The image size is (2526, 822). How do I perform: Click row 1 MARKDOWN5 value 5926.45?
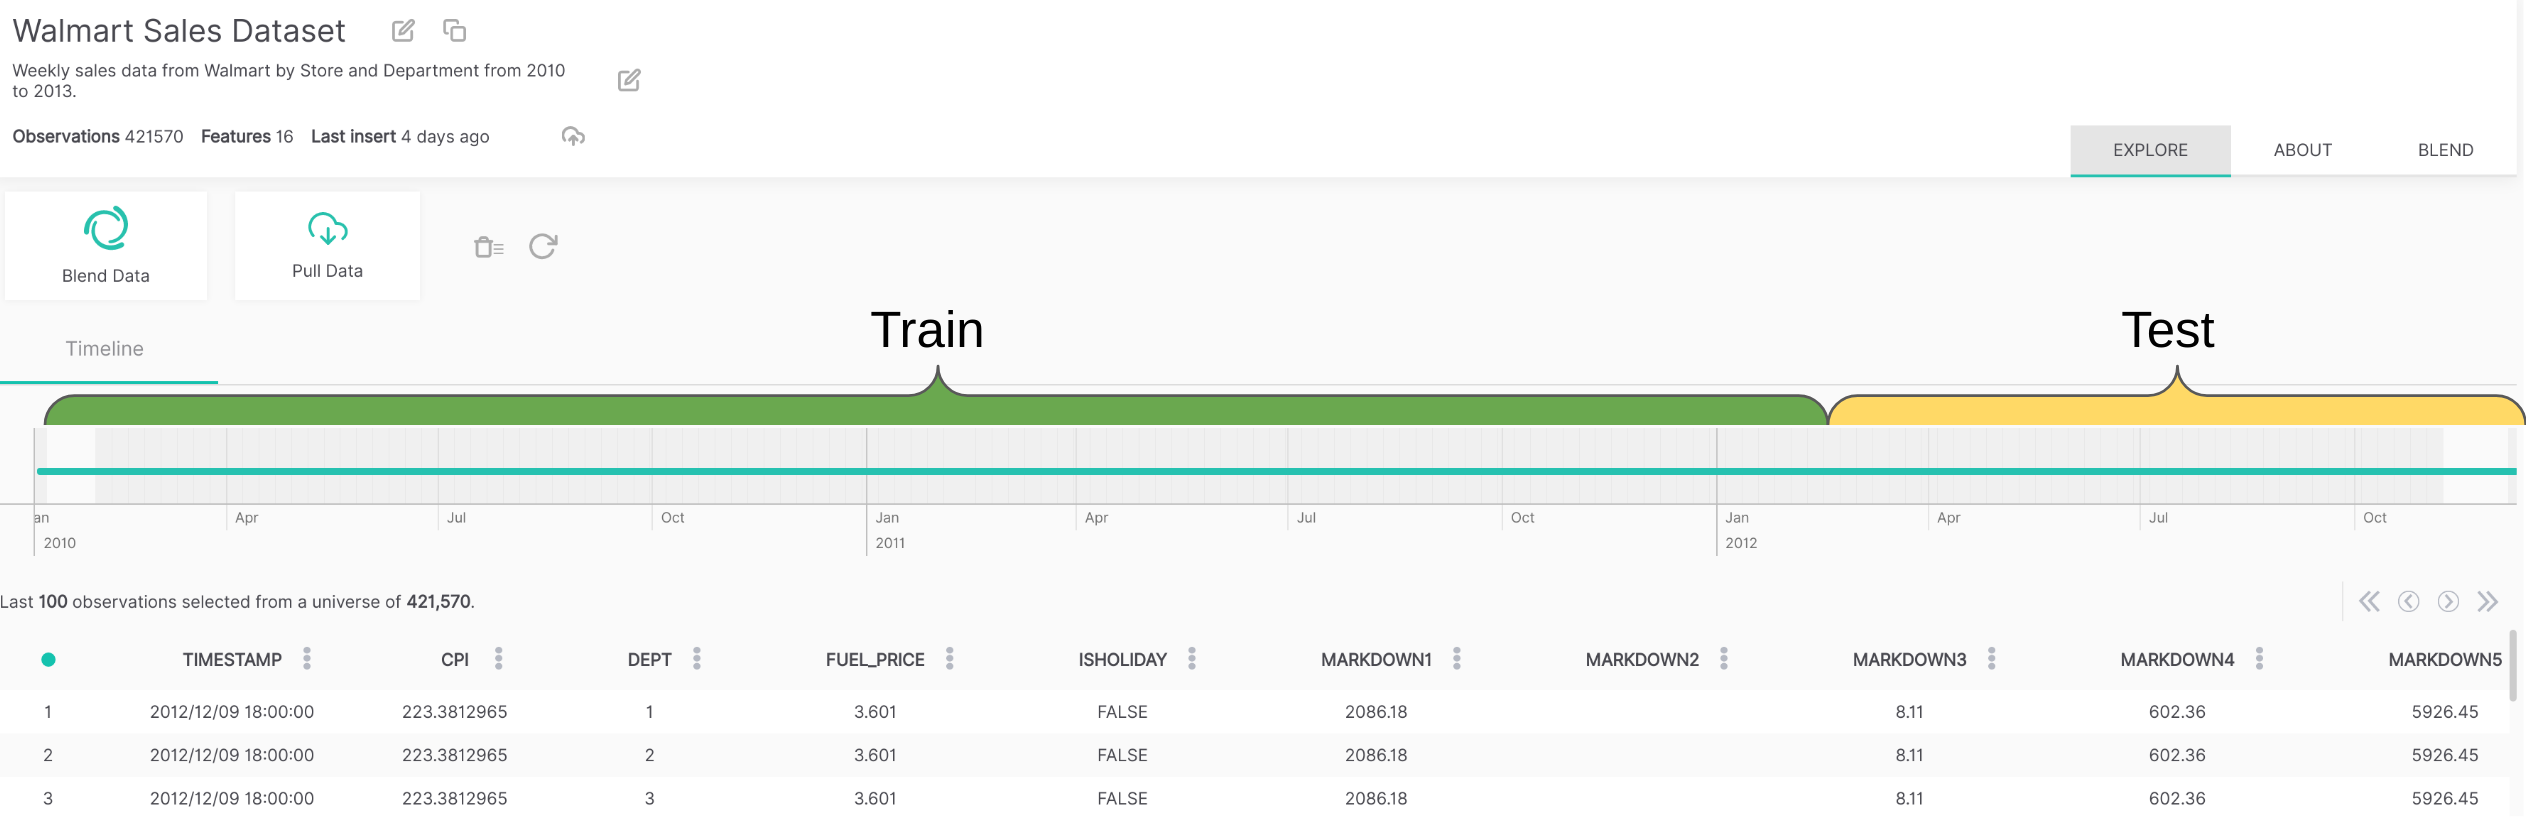tap(2445, 712)
